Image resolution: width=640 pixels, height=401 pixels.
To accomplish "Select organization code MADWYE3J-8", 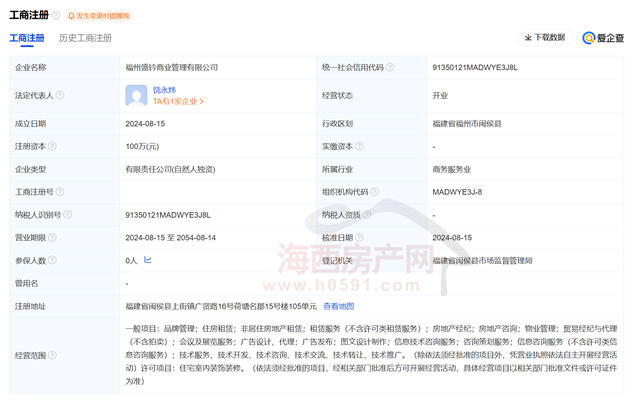I will (457, 192).
